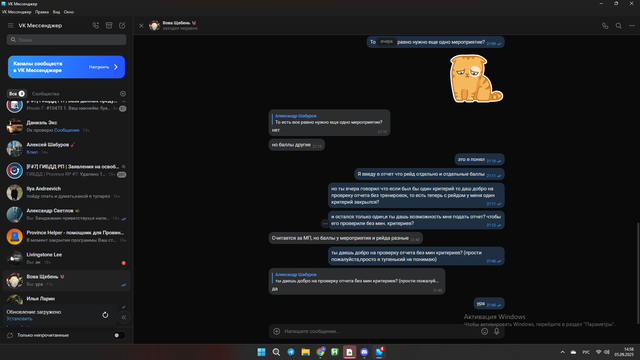The image size is (640, 360).
Task: Open Telegram from the taskbar
Action: pyautogui.click(x=291, y=352)
